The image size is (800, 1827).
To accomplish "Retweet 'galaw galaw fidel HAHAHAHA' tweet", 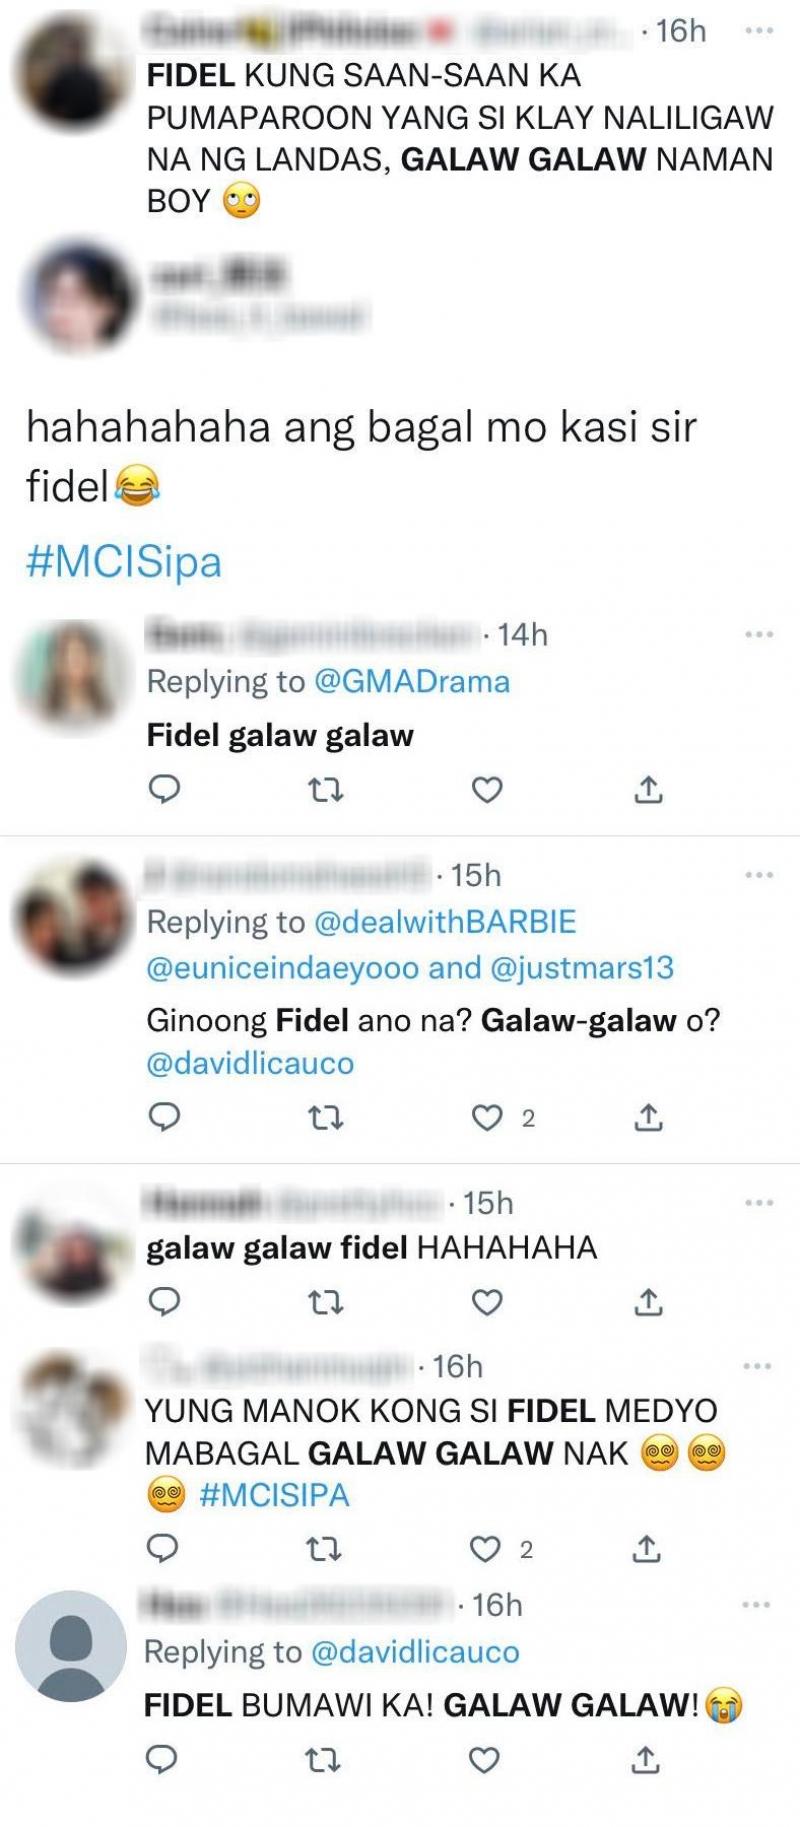I will click(325, 1302).
